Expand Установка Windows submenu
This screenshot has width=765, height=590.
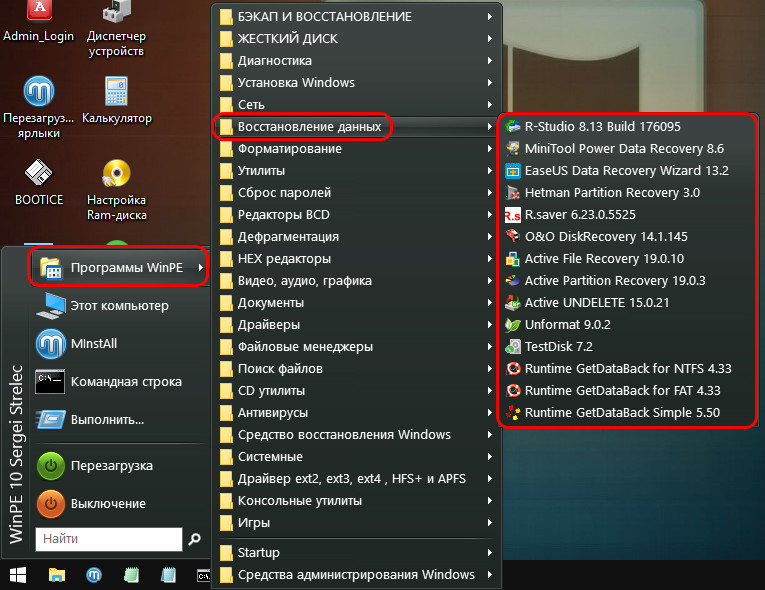pos(357,82)
